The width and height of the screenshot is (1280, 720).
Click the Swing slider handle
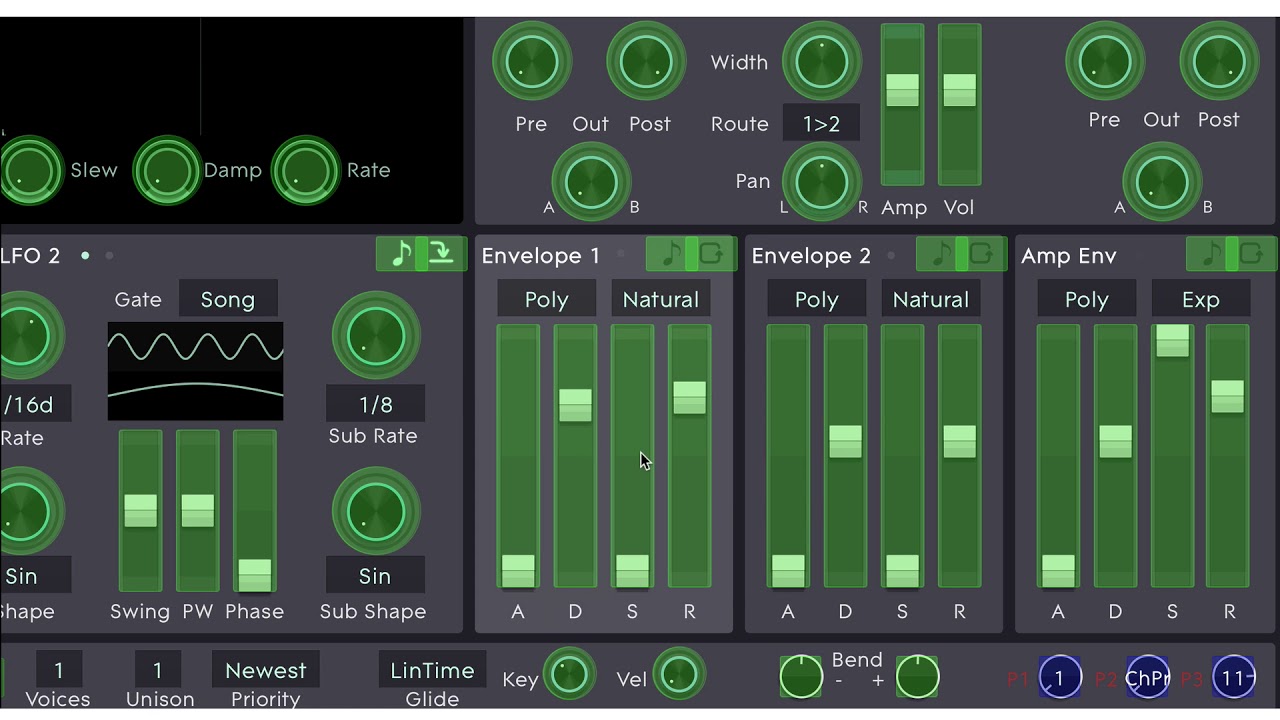point(141,510)
